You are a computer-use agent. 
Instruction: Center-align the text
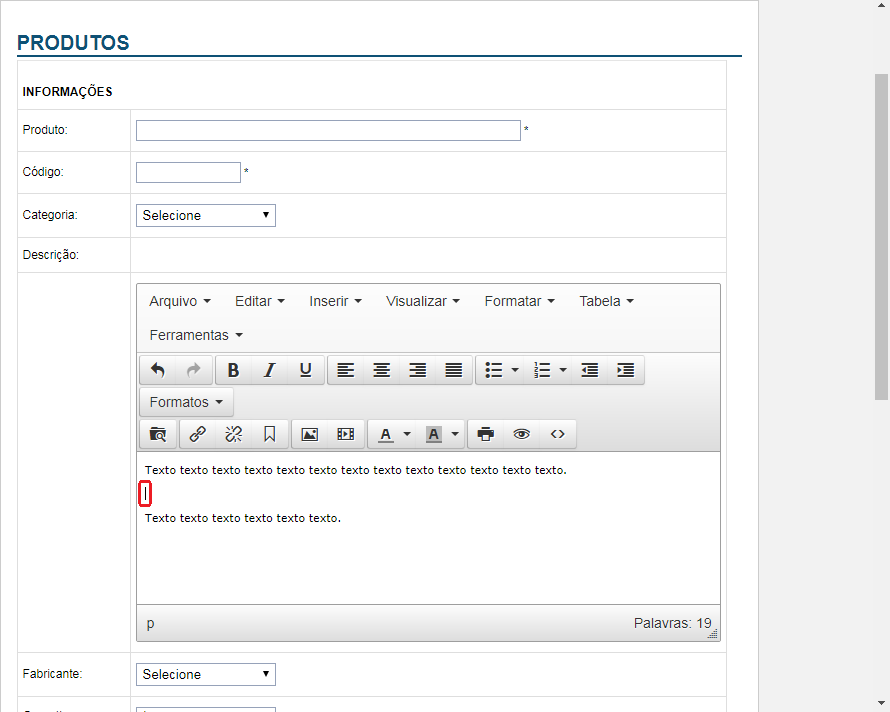[381, 370]
